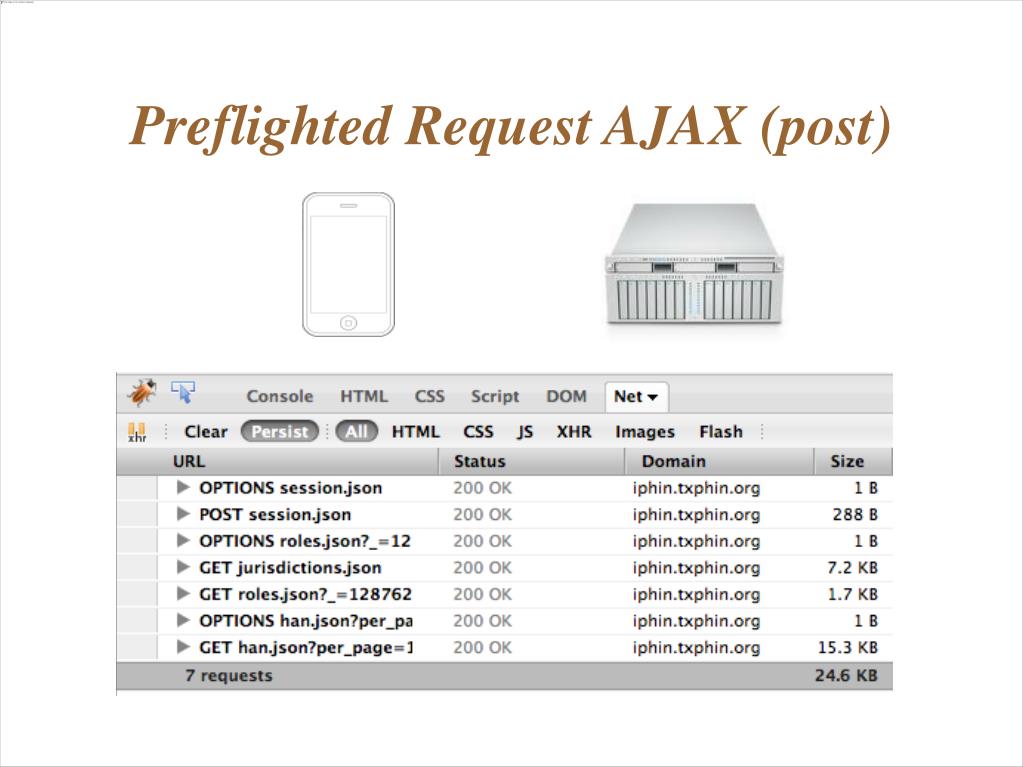Click the 7.2 KB size cell
Screen dimensions: 1023x767
[x=852, y=568]
